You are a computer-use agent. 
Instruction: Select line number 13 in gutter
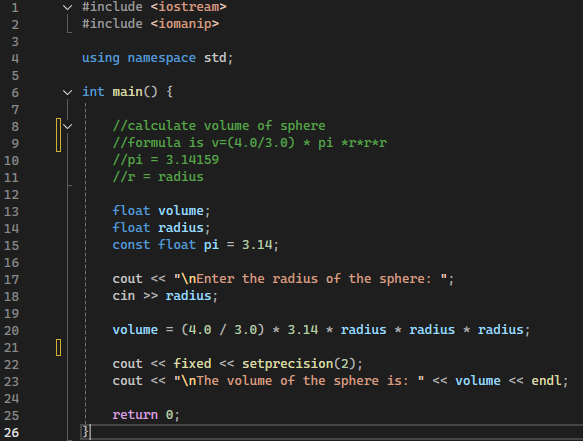(11, 211)
